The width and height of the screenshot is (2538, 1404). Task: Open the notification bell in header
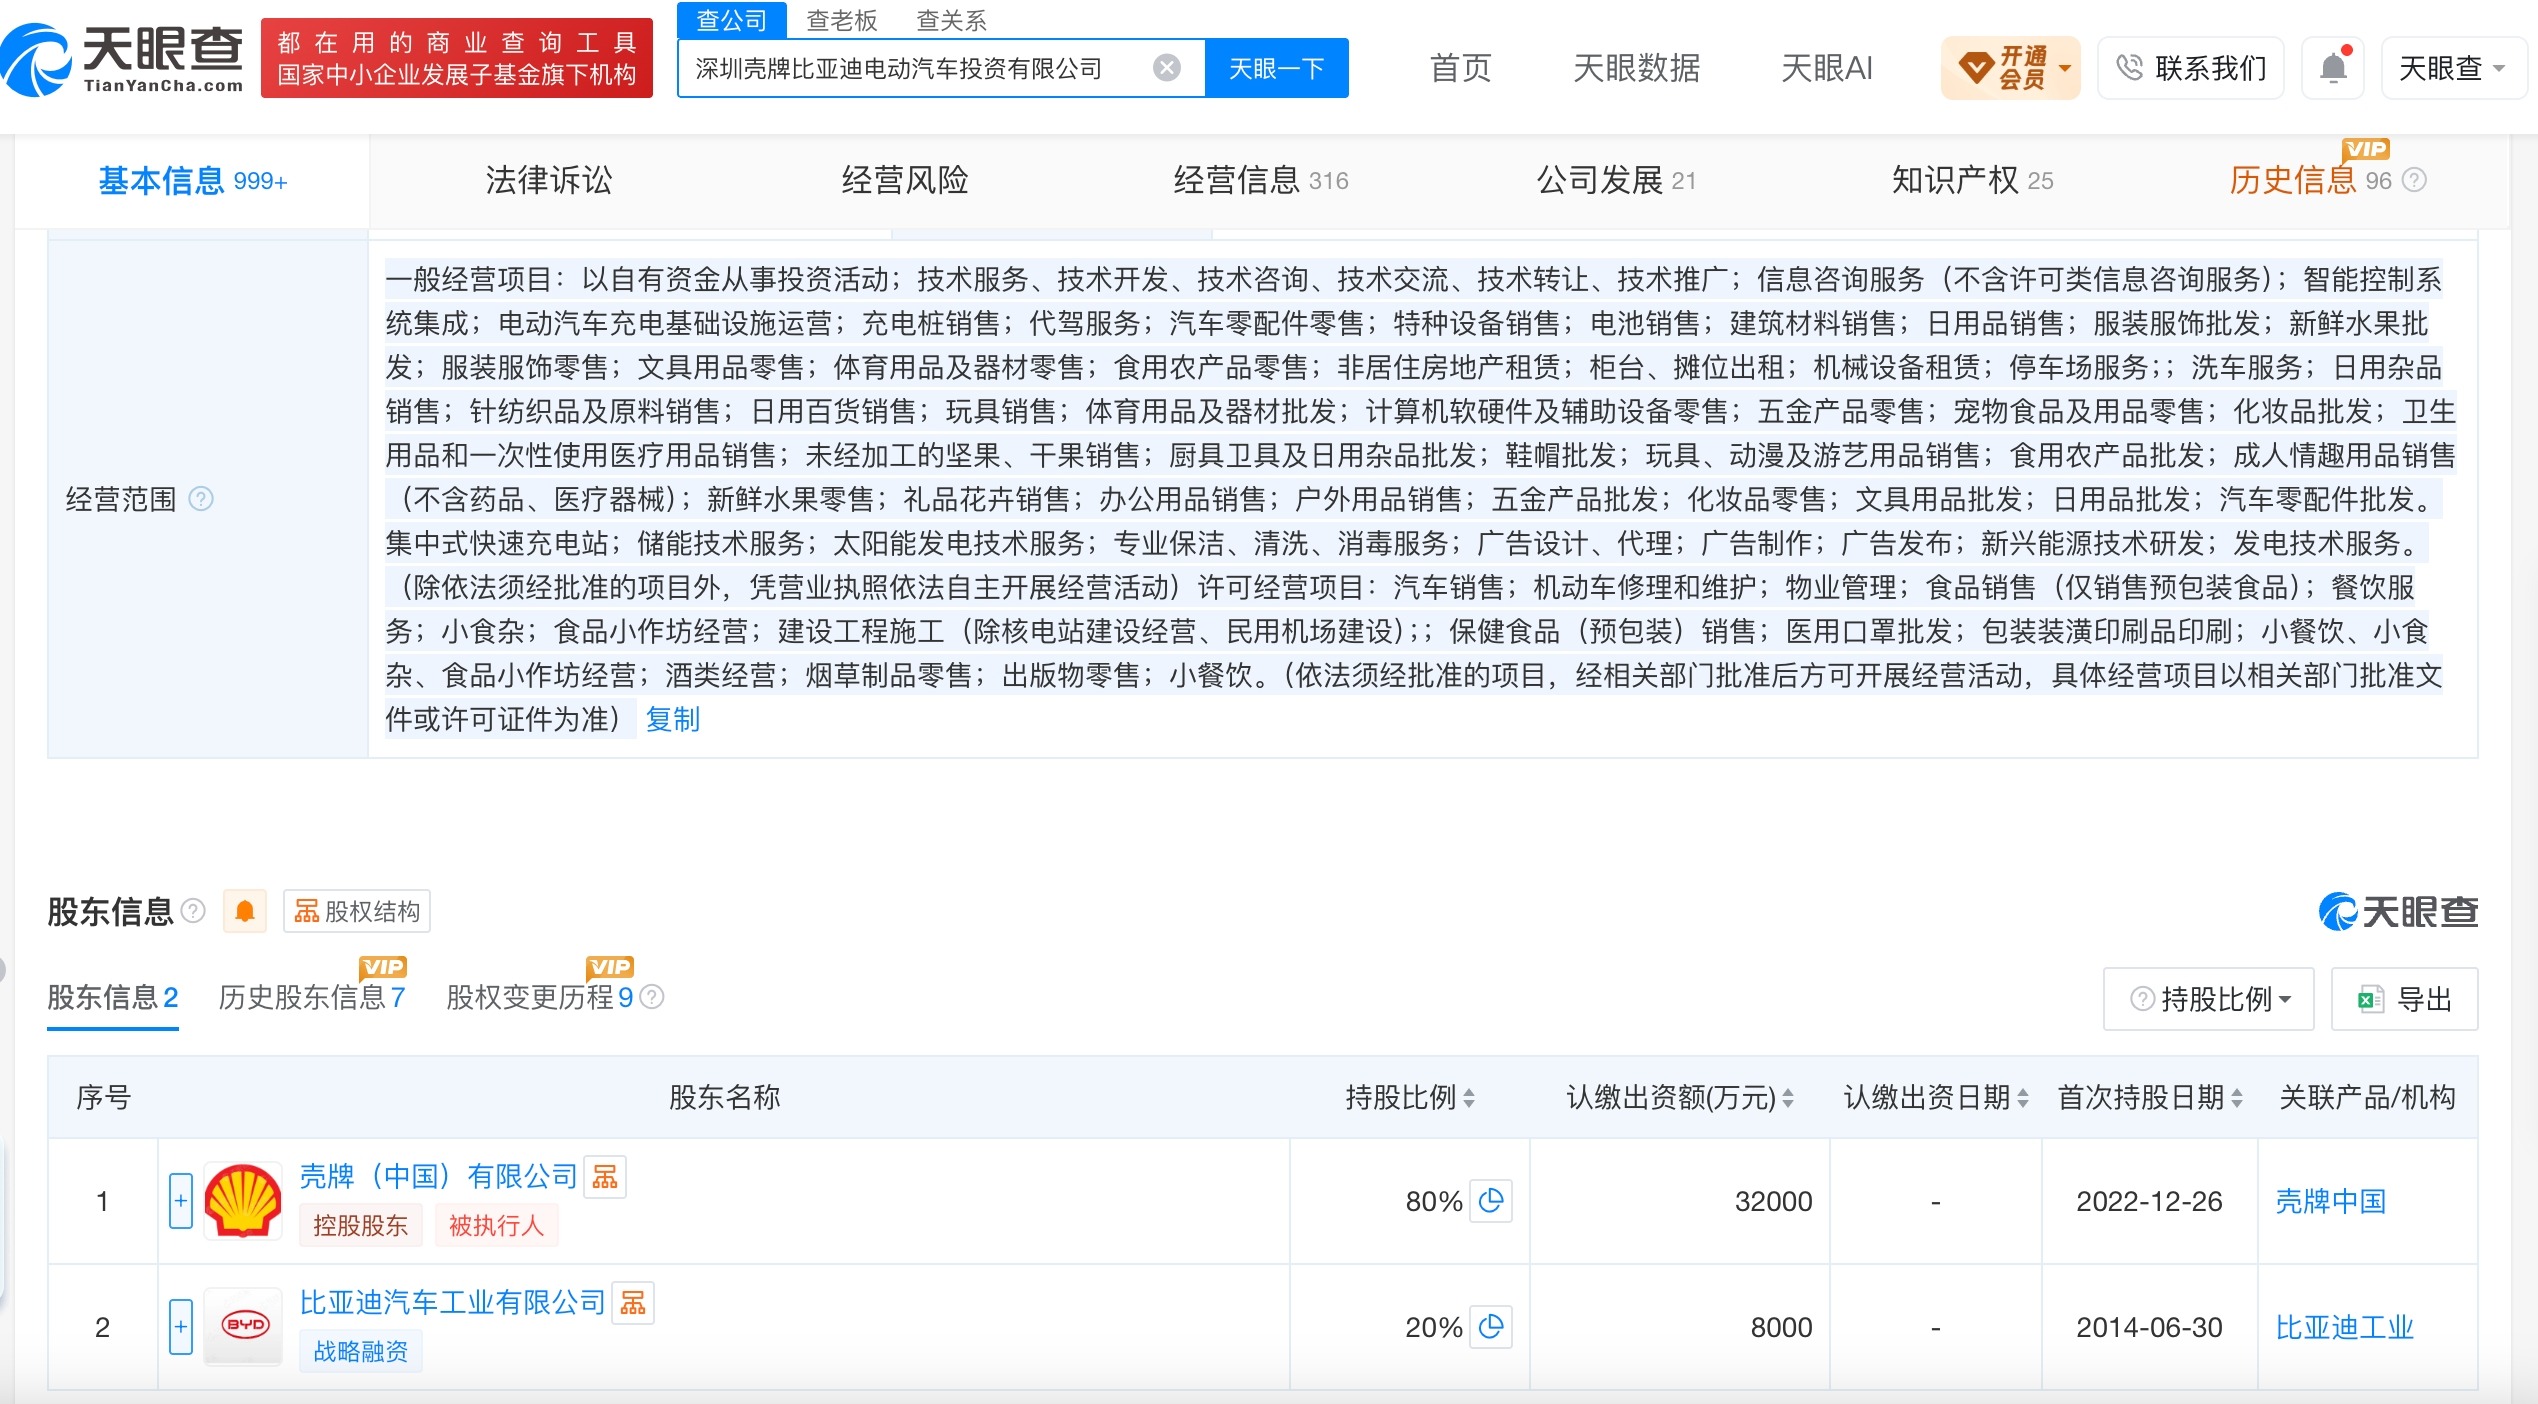pos(2333,68)
